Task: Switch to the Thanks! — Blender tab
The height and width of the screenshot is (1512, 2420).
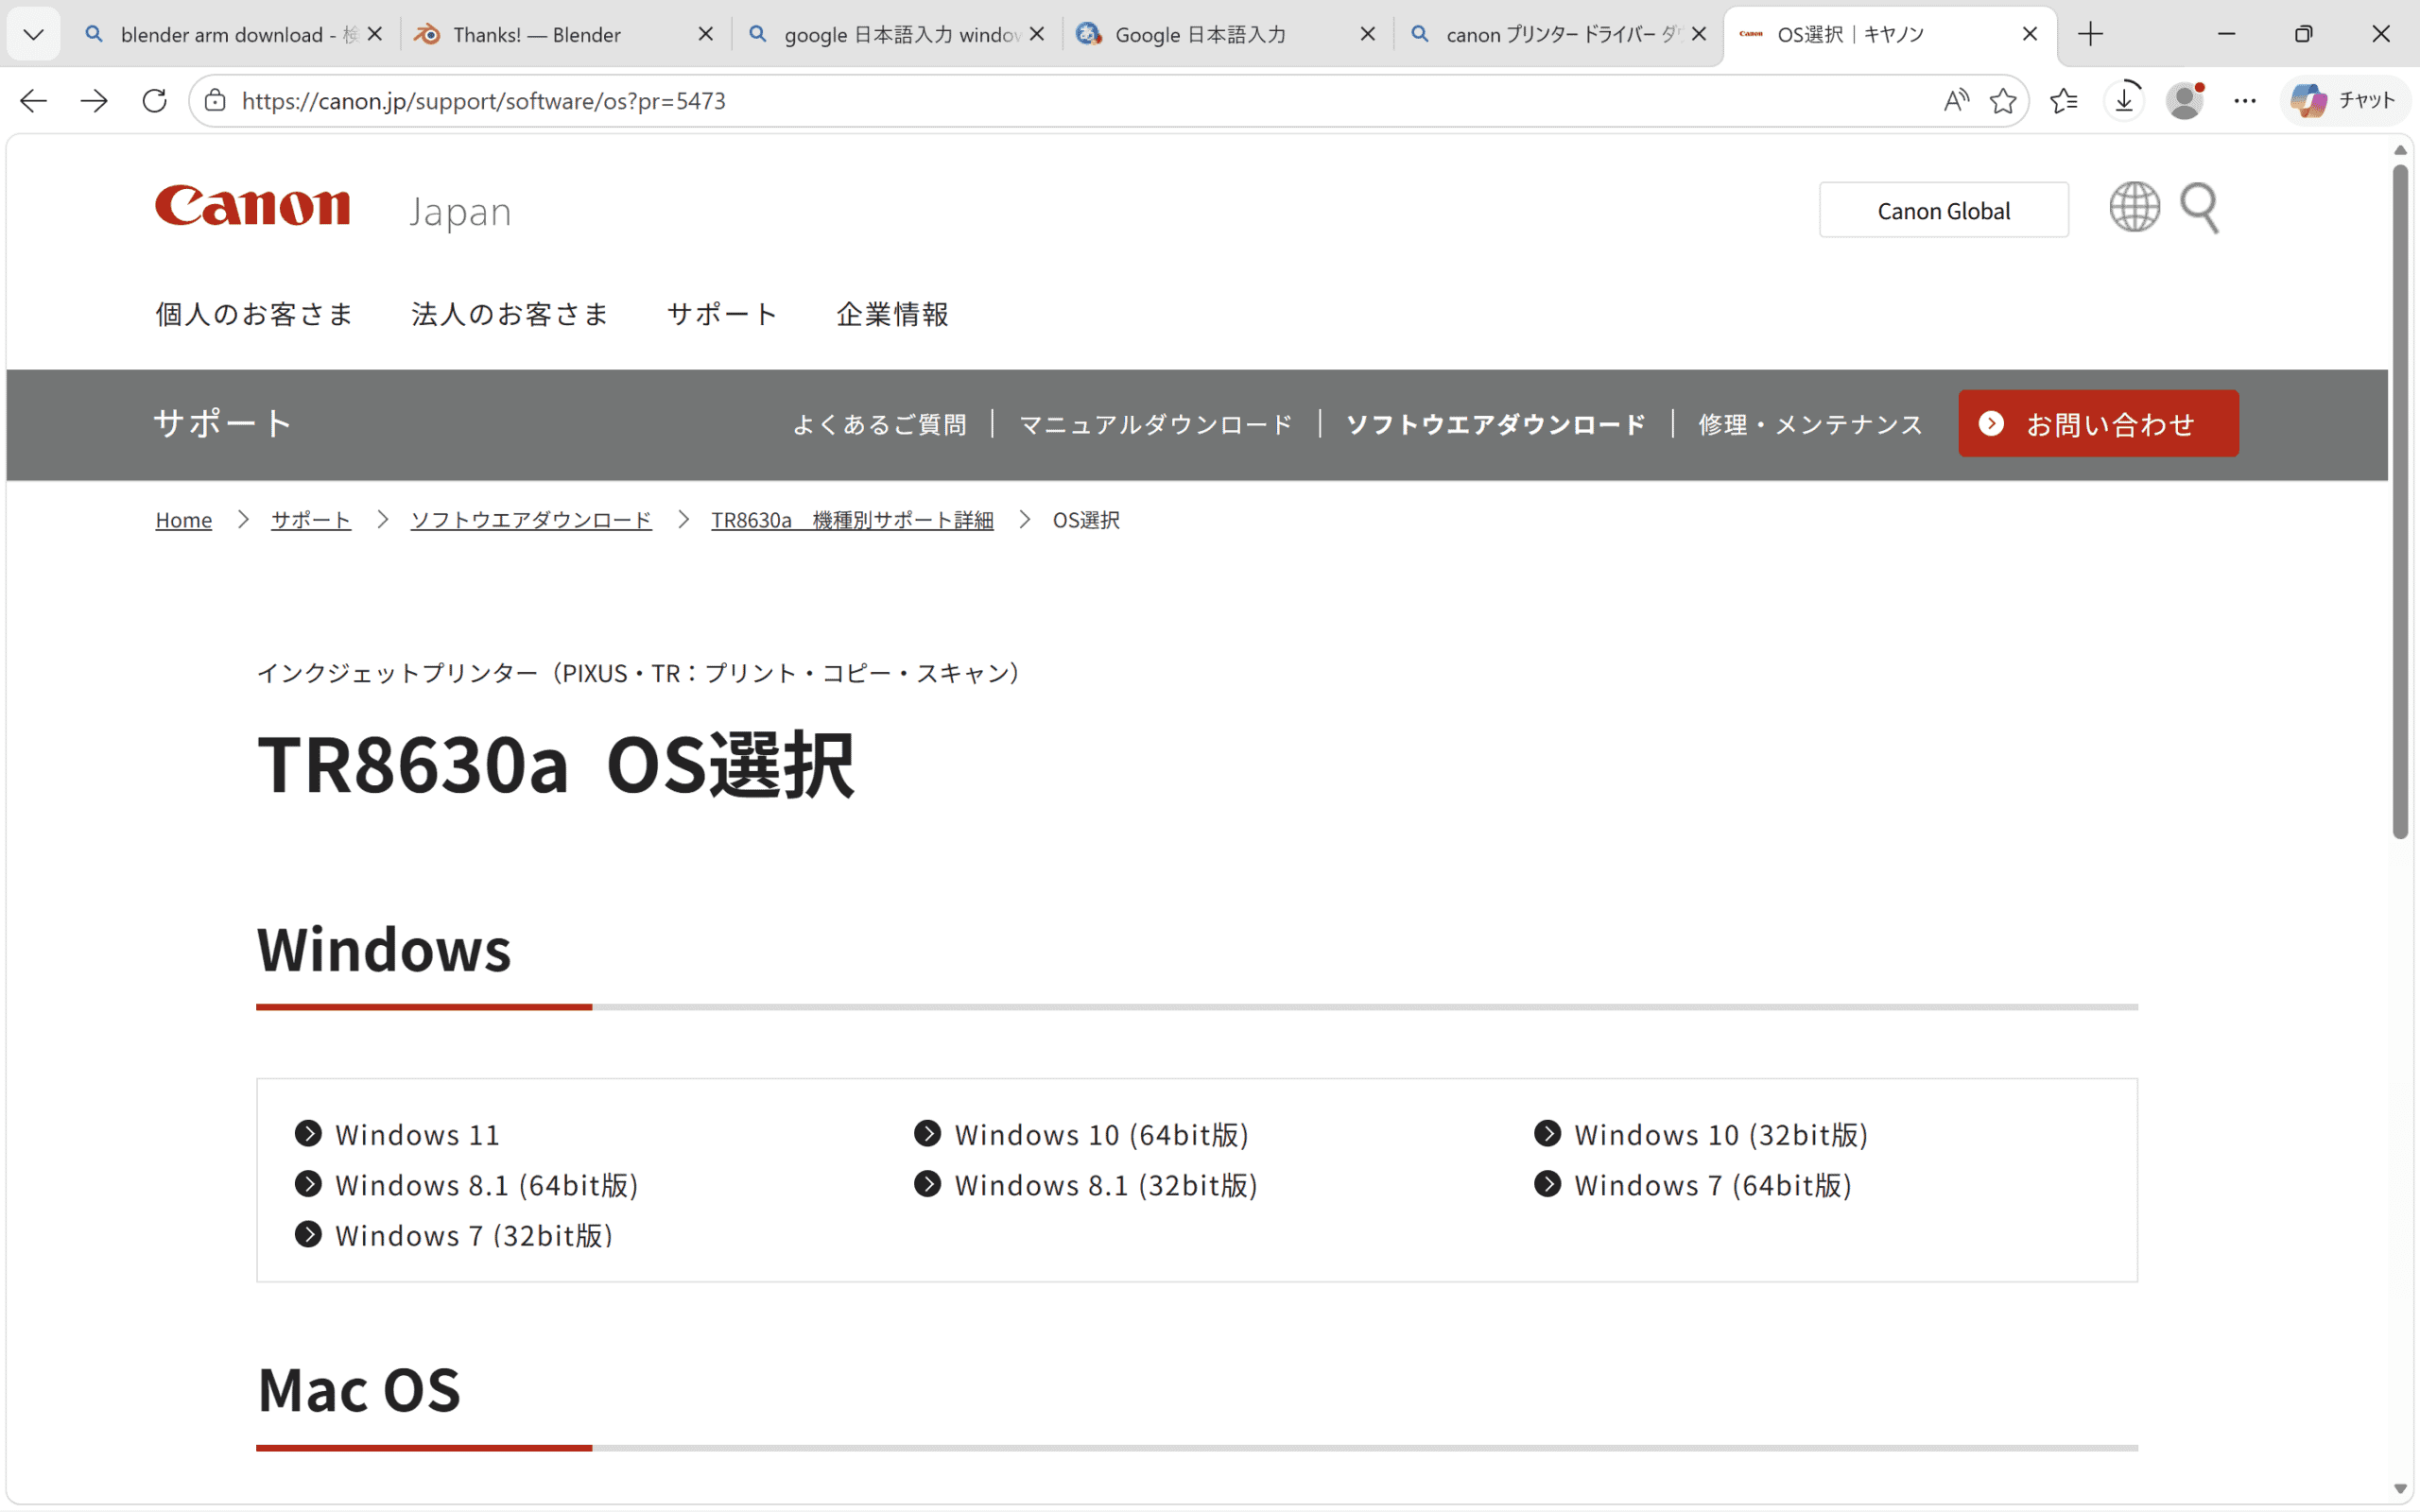Action: coord(537,33)
